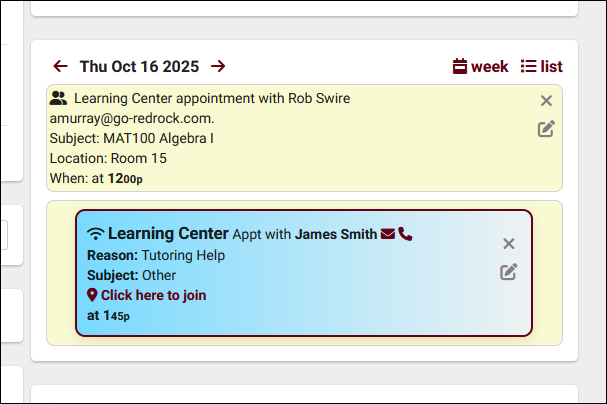Image resolution: width=607 pixels, height=404 pixels.
Task: Click the Thu Oct 16 2025 date heading
Action: 139,67
